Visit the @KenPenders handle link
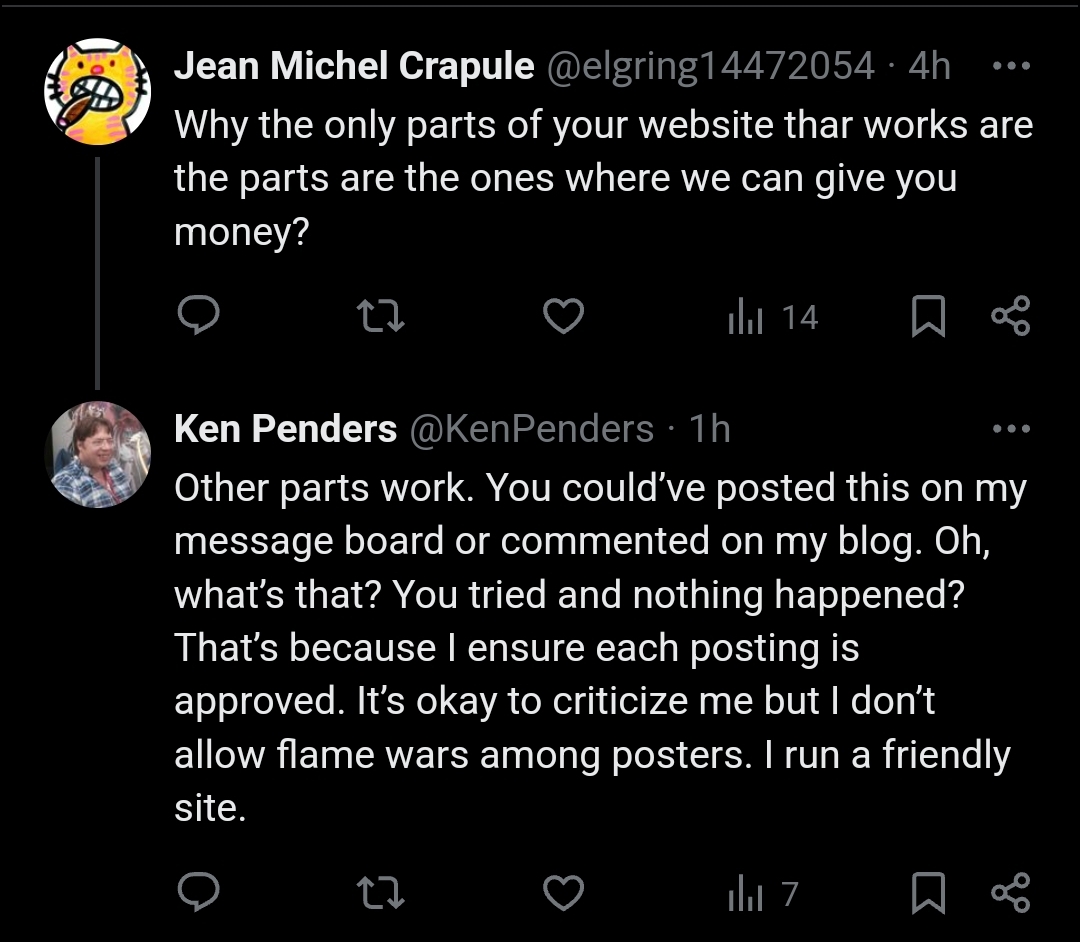Screen dimensions: 1080x942 (532, 429)
